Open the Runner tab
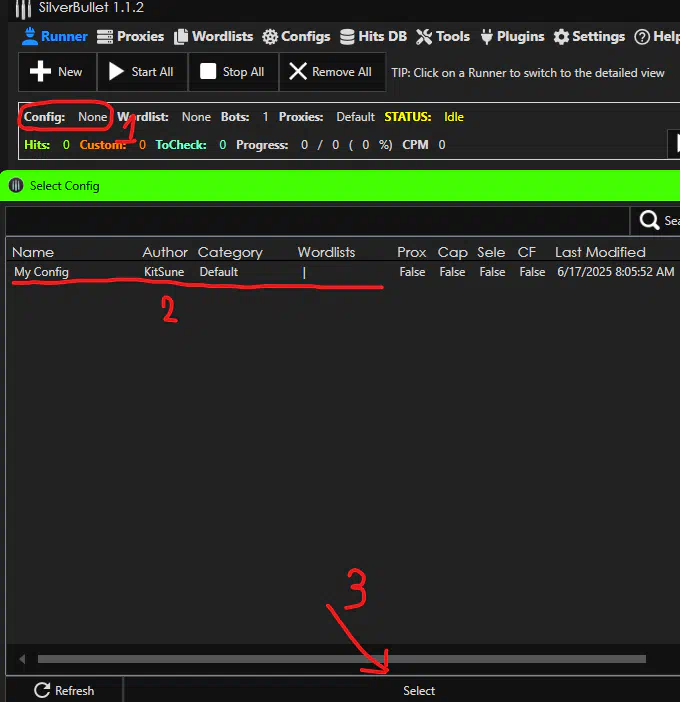Viewport: 680px width, 702px height. pyautogui.click(x=55, y=36)
